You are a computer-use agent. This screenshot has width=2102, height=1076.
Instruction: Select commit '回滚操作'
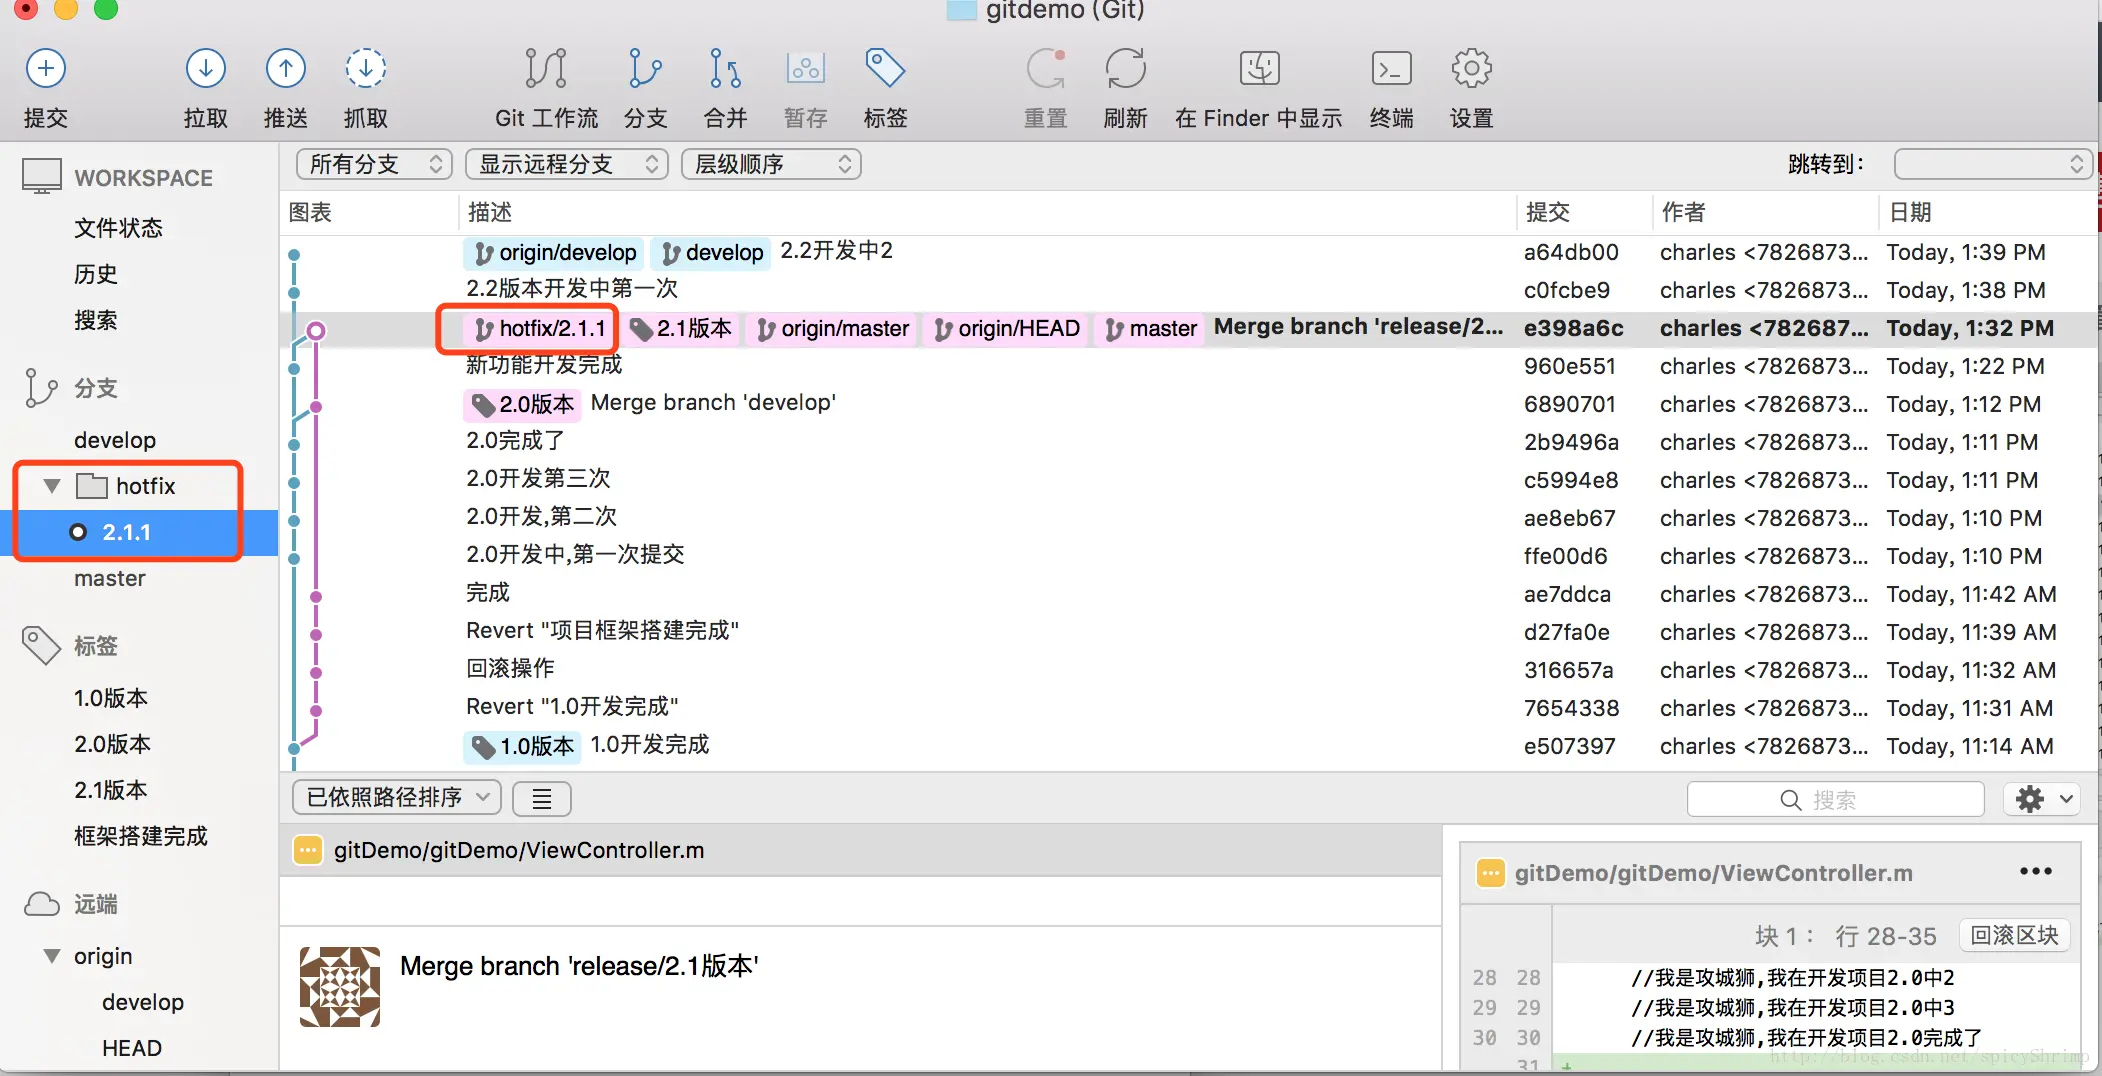click(x=1190, y=670)
